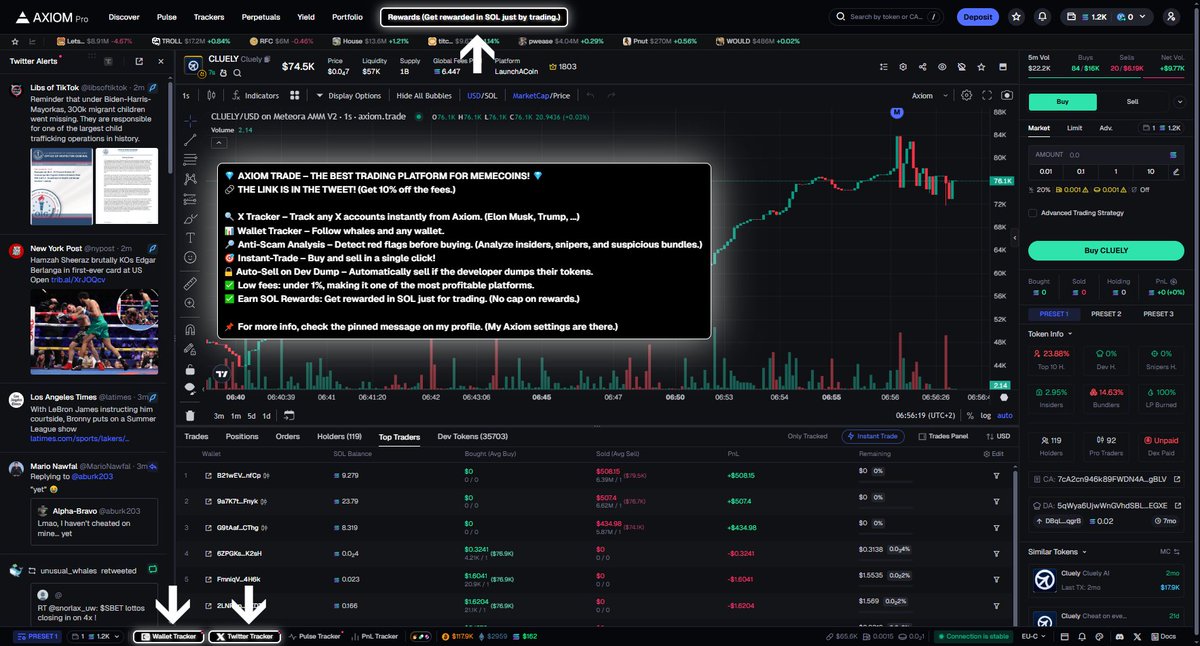
Task: Toggle chart fullscreen mode icon
Action: [987, 95]
